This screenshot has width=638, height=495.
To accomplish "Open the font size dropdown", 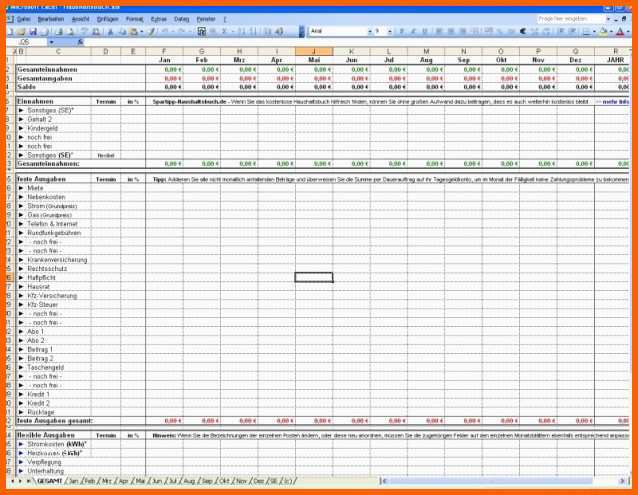I will (x=390, y=31).
